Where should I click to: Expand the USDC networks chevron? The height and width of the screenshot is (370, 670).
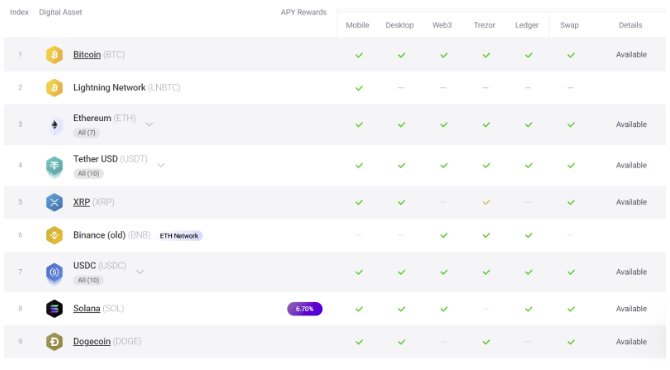point(140,272)
